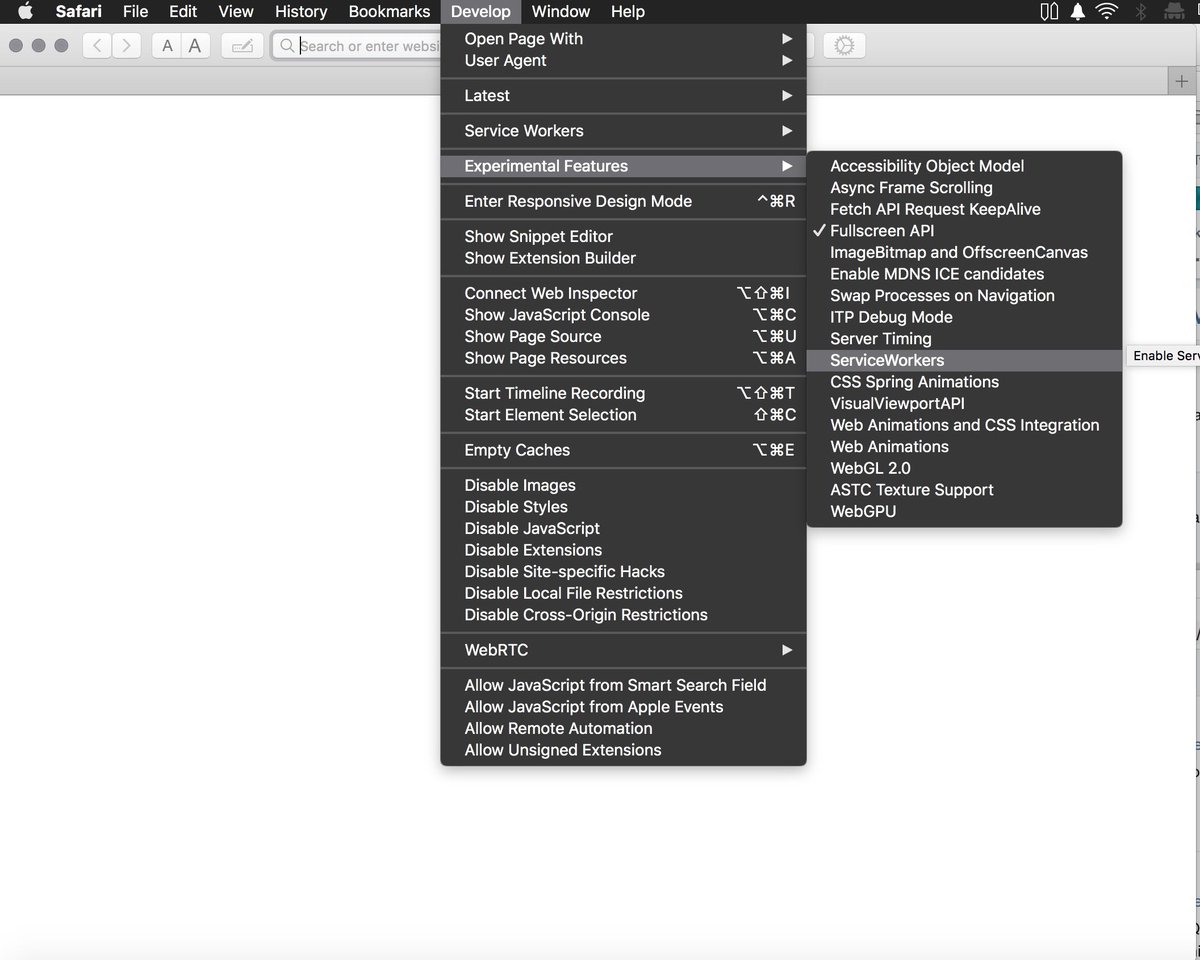Focus the Safari address search field
Screen dimensions: 1200x960
[357, 46]
